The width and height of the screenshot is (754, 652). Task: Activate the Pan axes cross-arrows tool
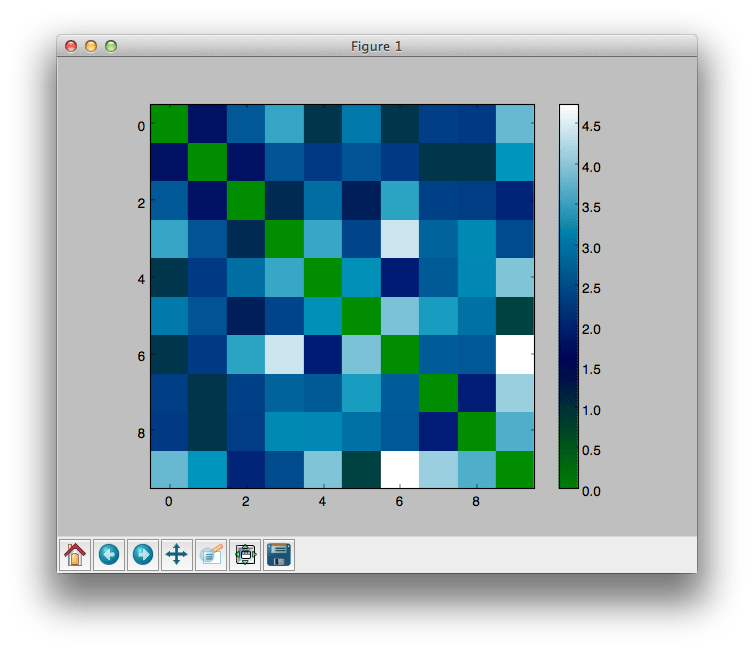coord(177,555)
